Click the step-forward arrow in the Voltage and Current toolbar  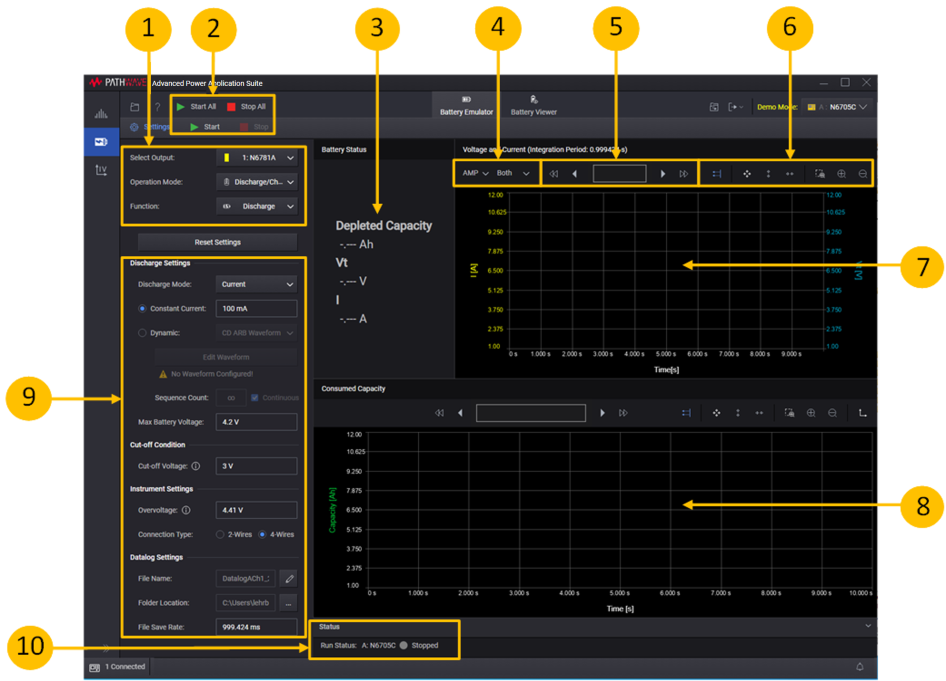click(662, 174)
